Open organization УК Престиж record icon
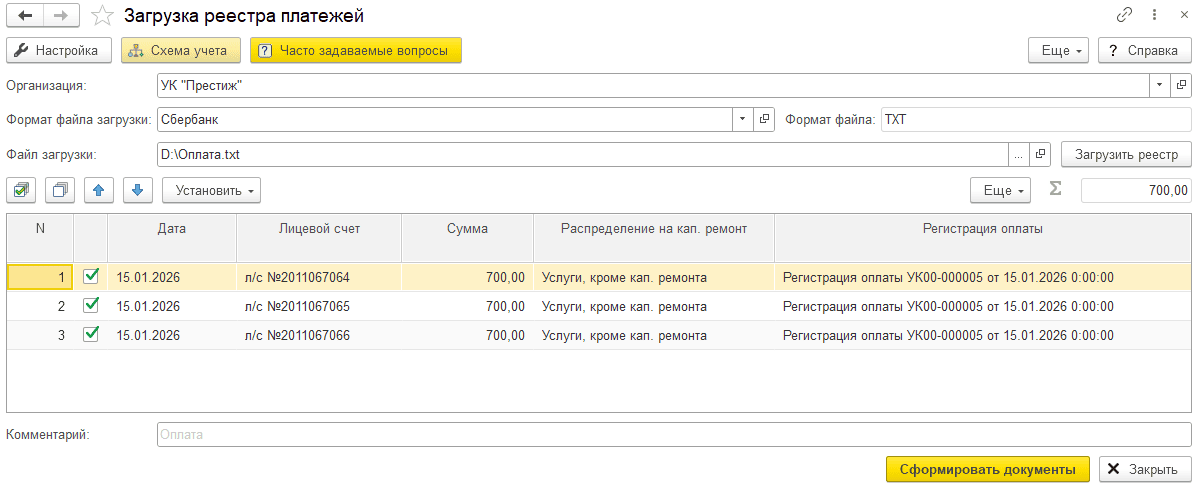 point(1181,86)
